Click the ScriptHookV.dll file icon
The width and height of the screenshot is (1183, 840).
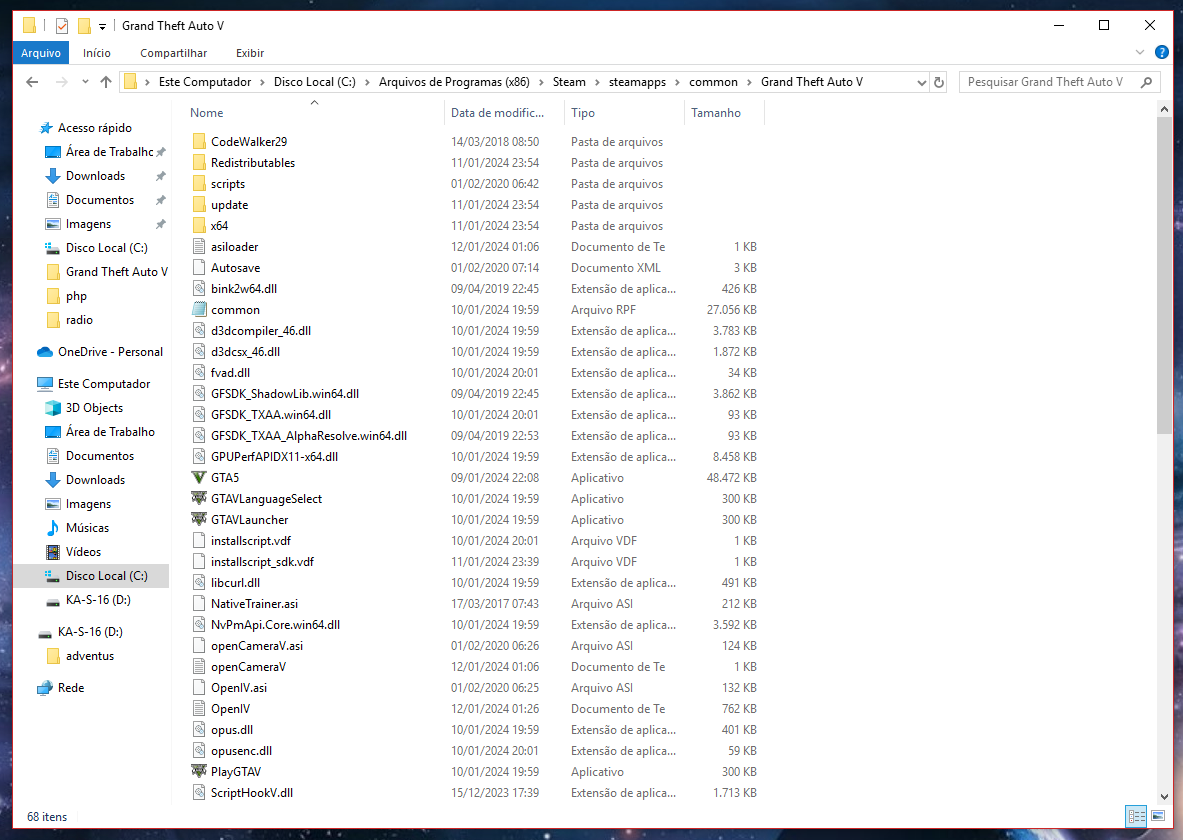[x=199, y=792]
